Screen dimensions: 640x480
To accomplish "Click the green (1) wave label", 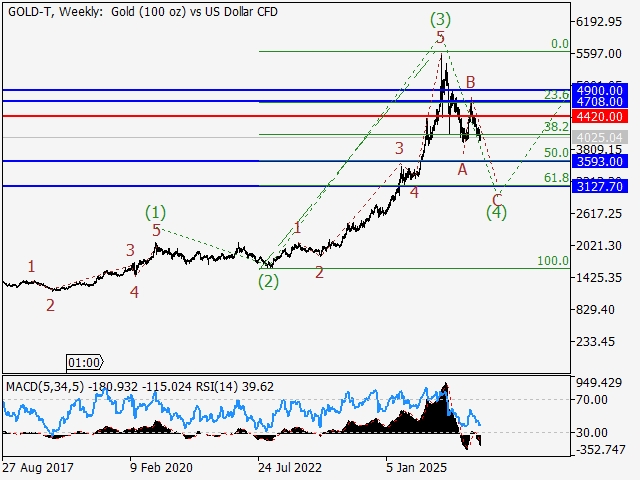I will click(156, 213).
